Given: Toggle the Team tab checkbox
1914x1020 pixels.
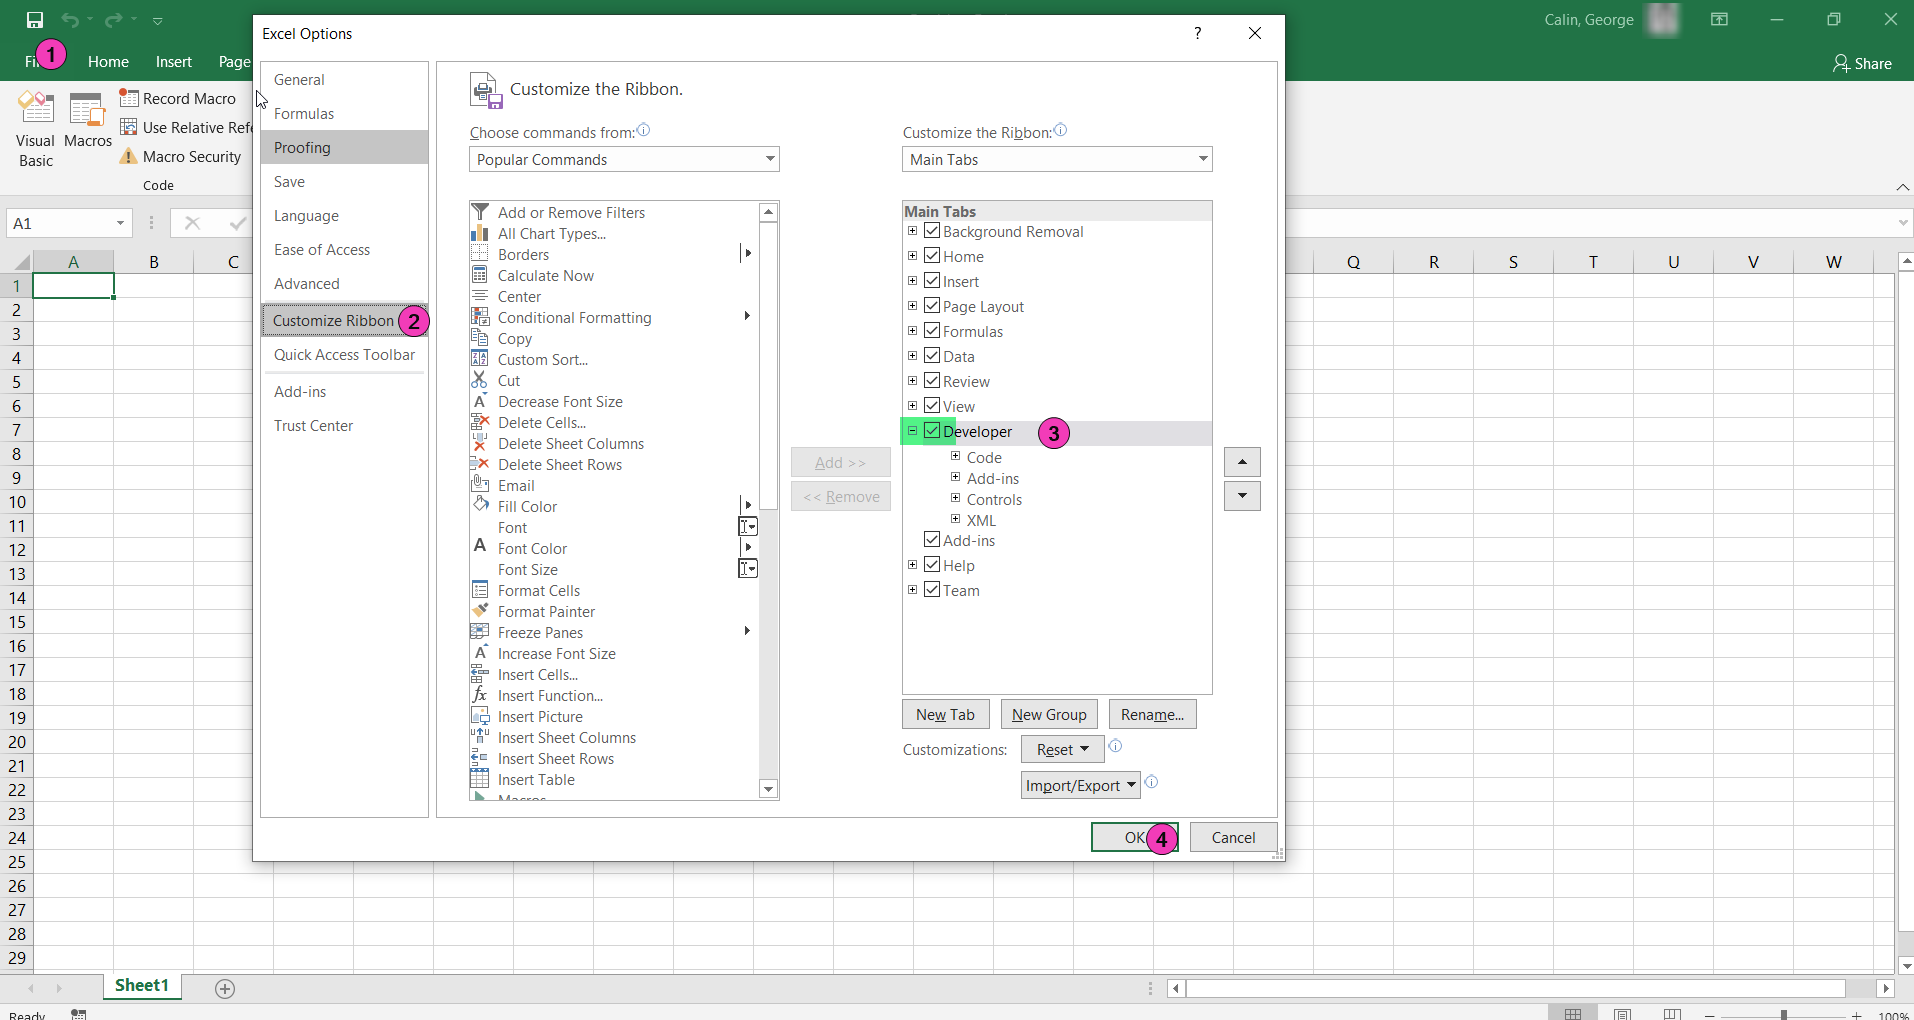Looking at the screenshot, I should 932,590.
